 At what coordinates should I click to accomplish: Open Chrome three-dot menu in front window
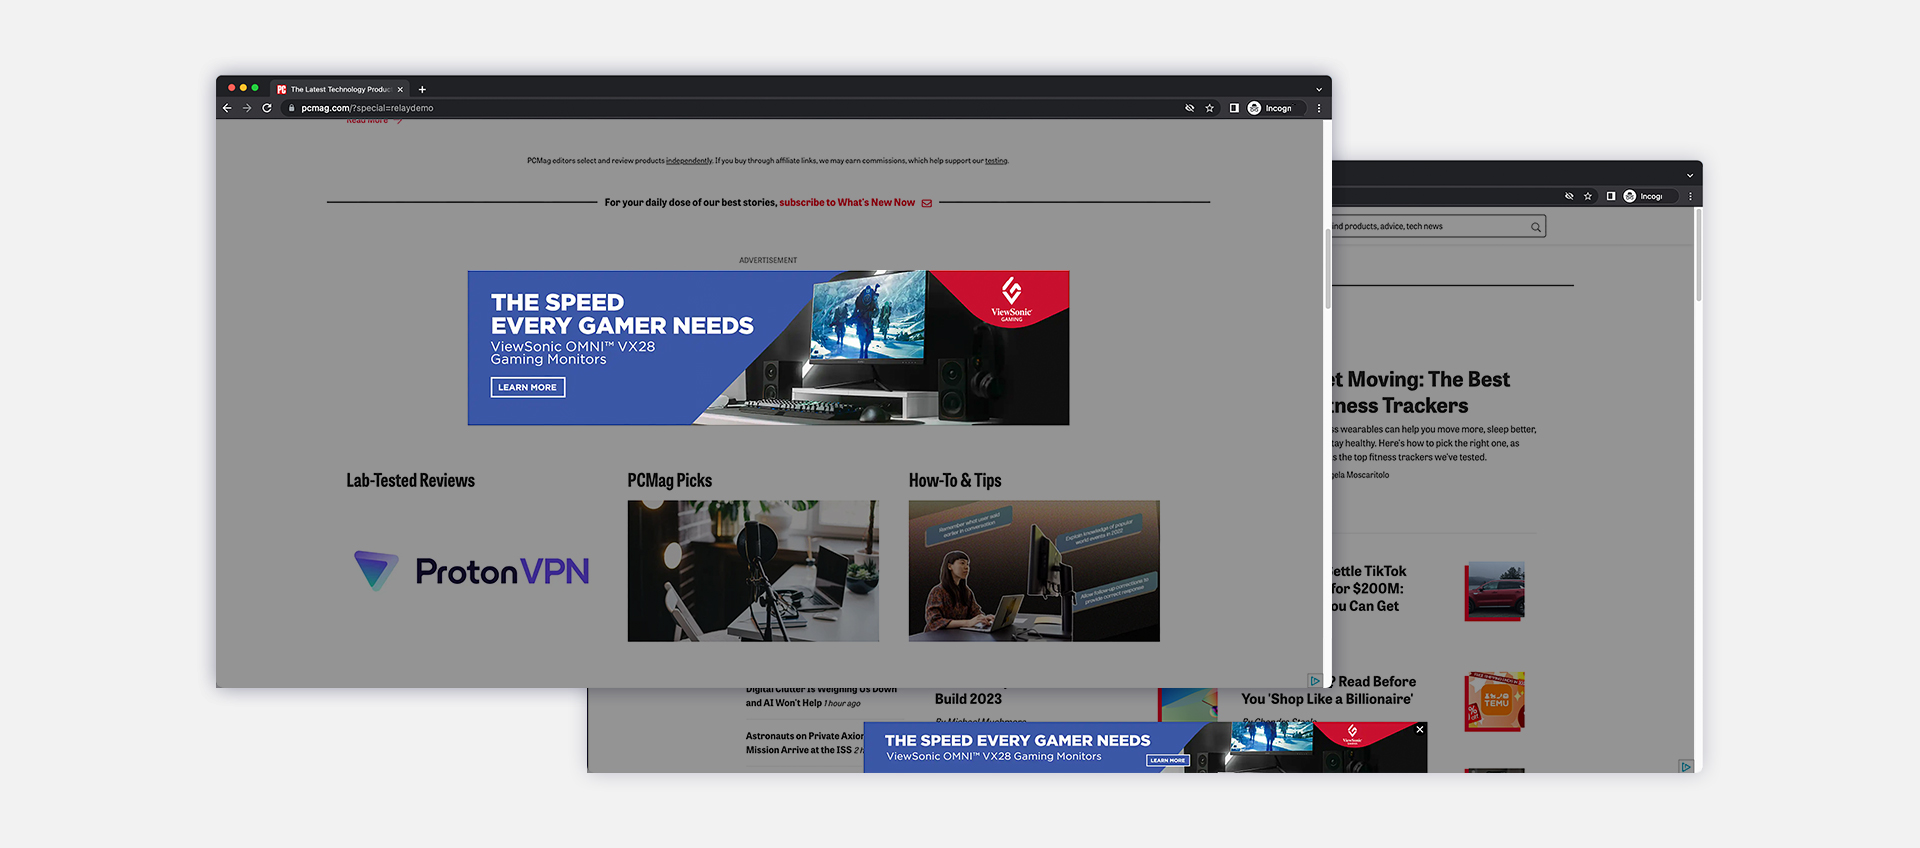click(x=1319, y=108)
